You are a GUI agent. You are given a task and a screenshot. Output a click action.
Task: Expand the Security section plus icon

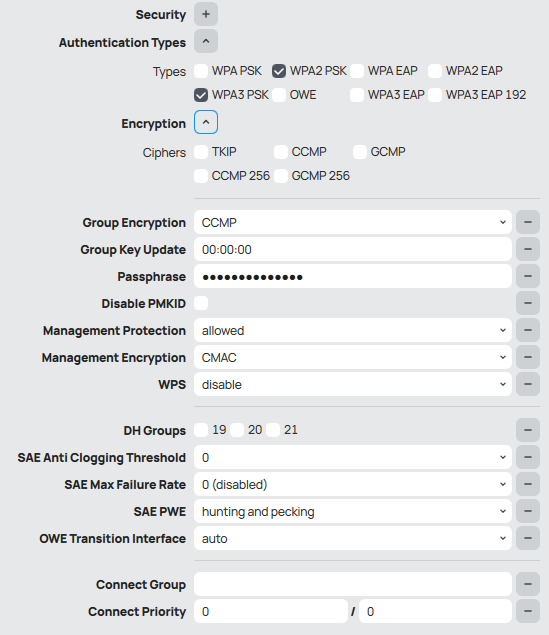click(x=206, y=14)
